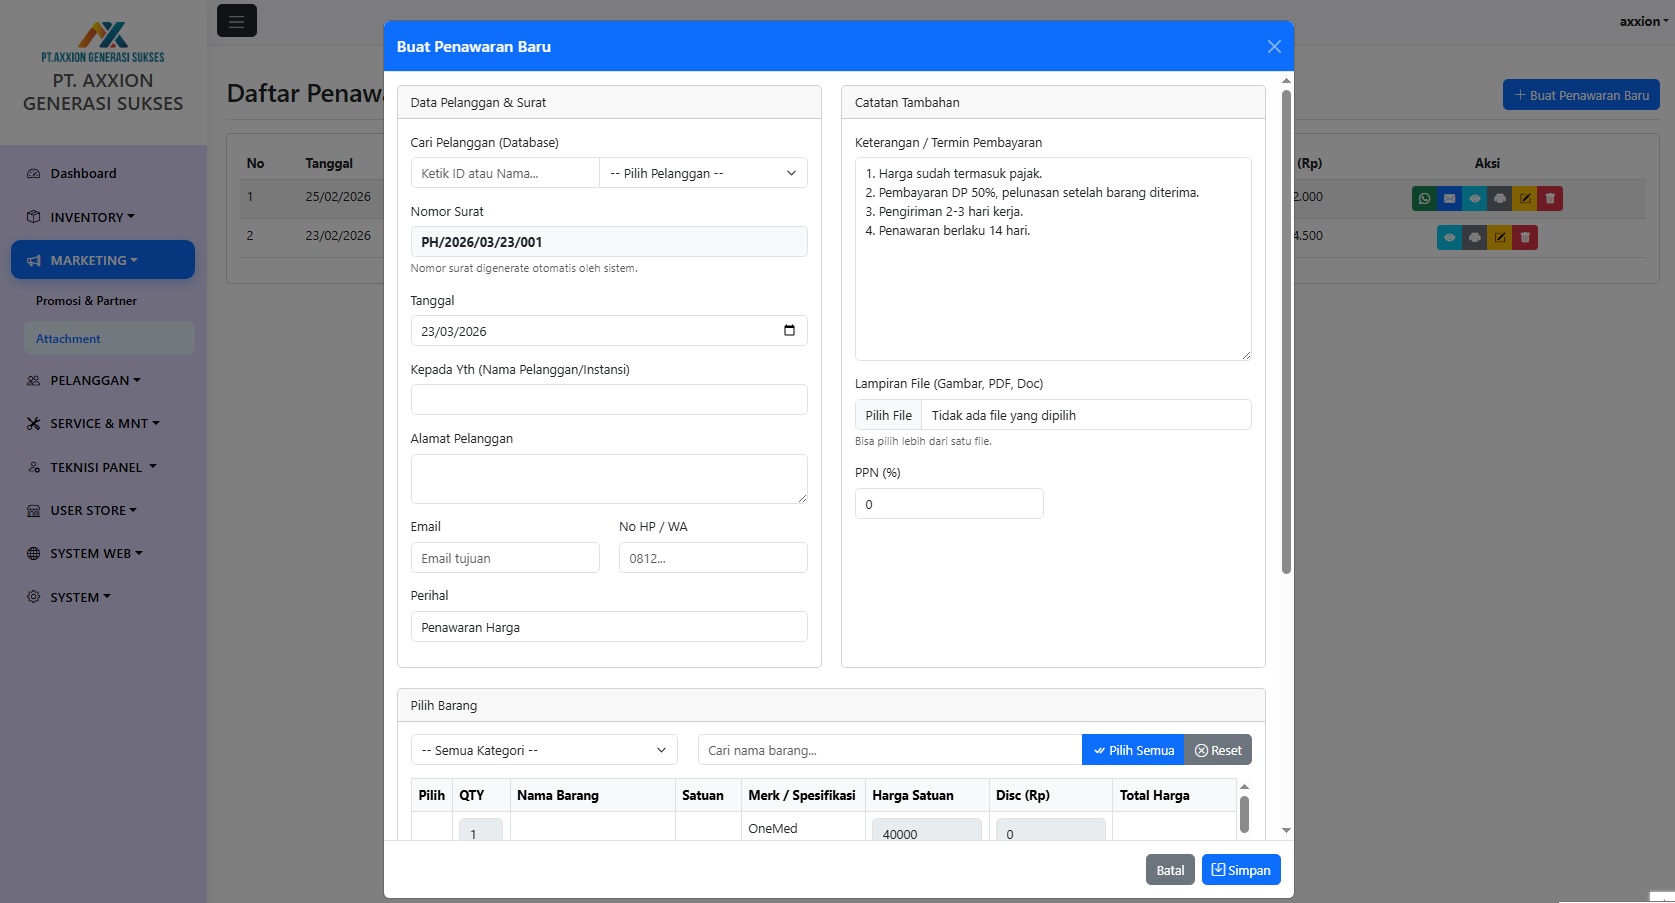The height and width of the screenshot is (903, 1675).
Task: Expand the INVENTORY sidebar menu
Action: tap(103, 217)
